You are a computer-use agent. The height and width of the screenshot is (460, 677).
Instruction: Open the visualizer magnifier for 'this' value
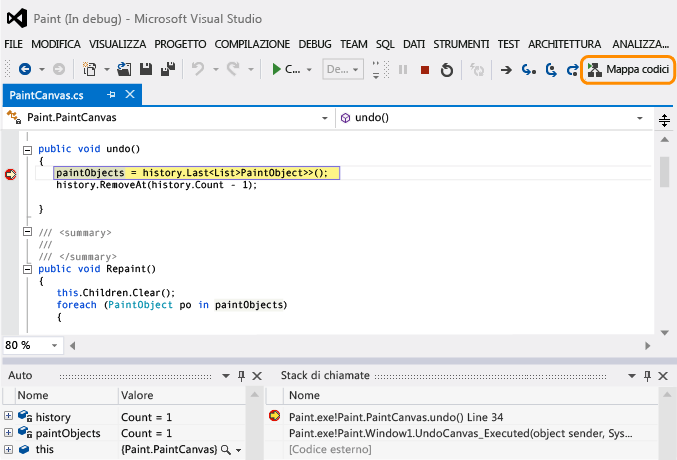tap(225, 450)
